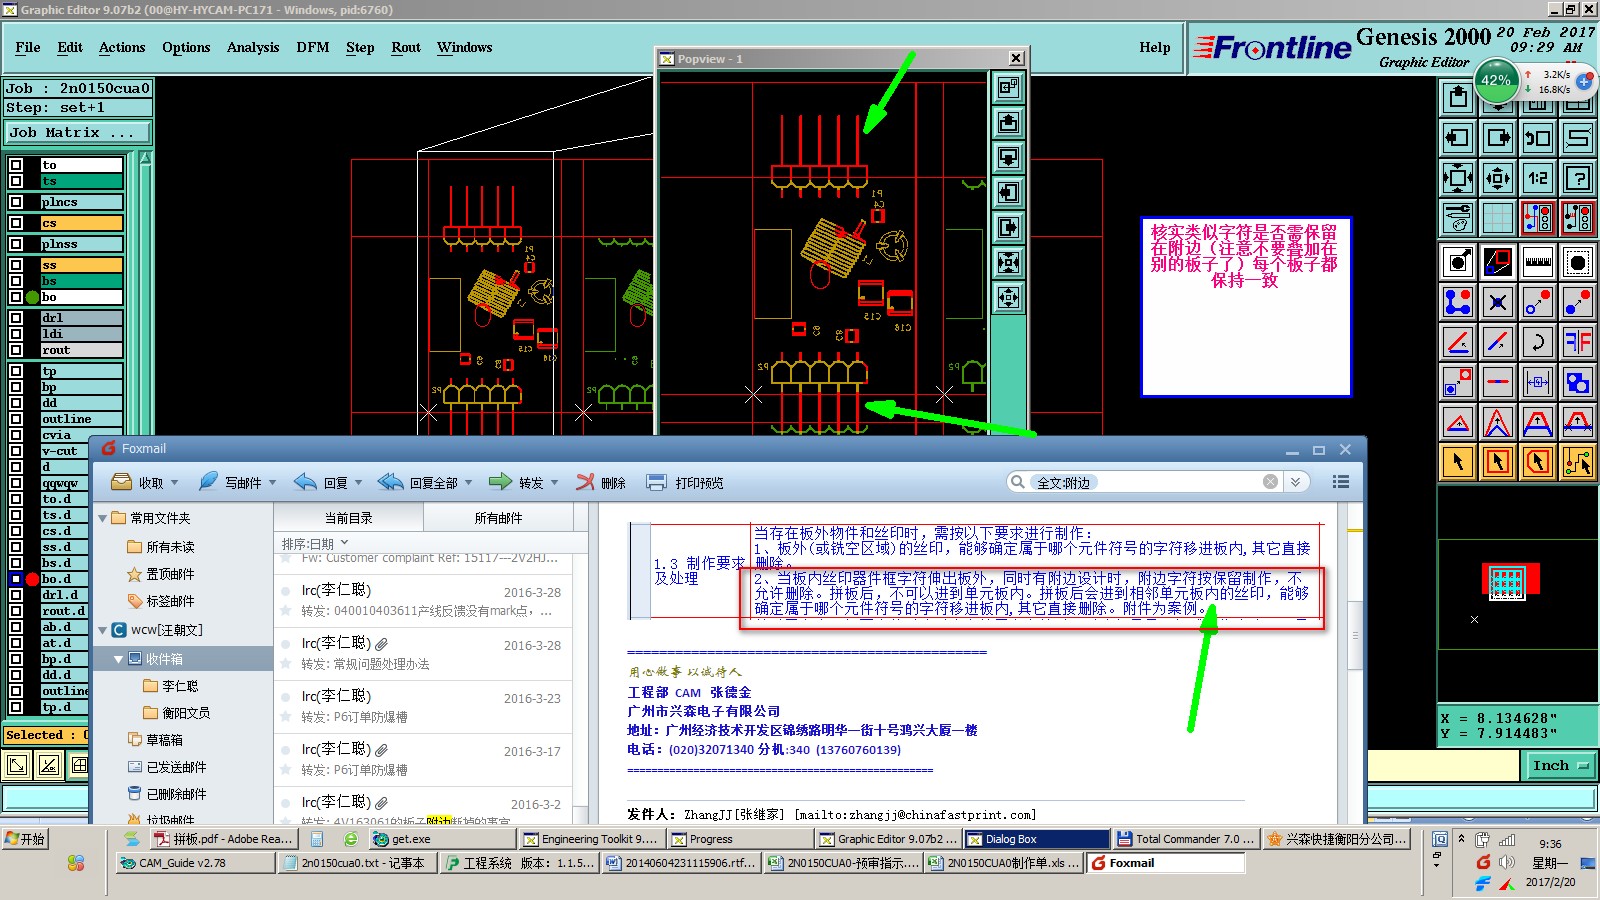Select the plain arrow pointer select tool
The height and width of the screenshot is (900, 1600).
1458,462
